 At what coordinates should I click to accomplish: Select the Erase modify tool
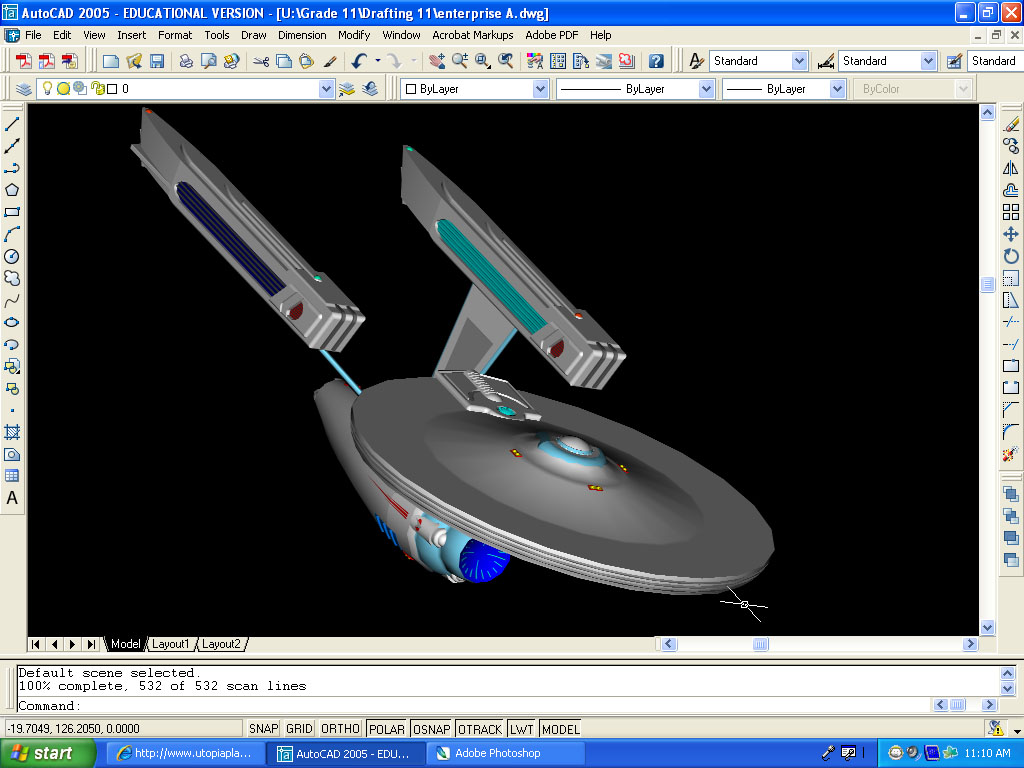pos(1010,125)
